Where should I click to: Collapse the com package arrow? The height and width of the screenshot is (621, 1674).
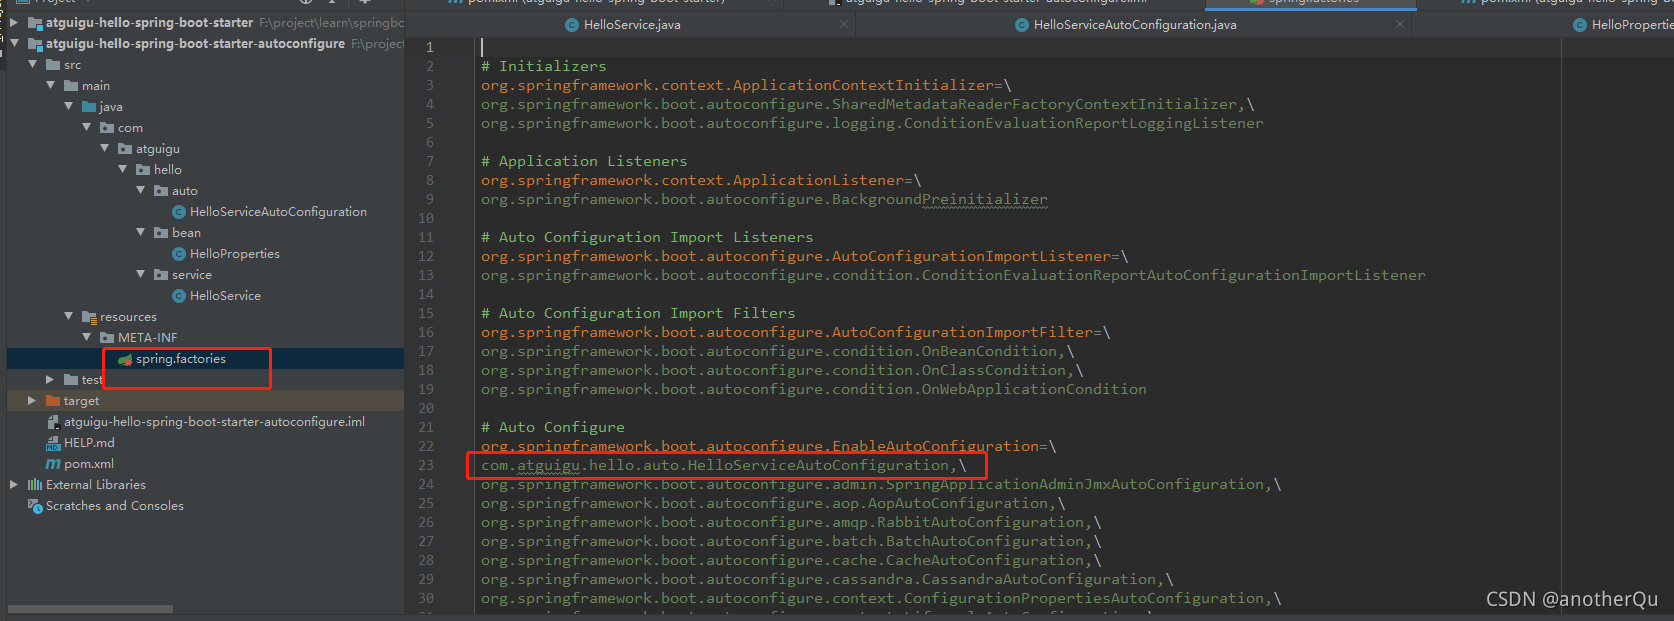(x=86, y=127)
